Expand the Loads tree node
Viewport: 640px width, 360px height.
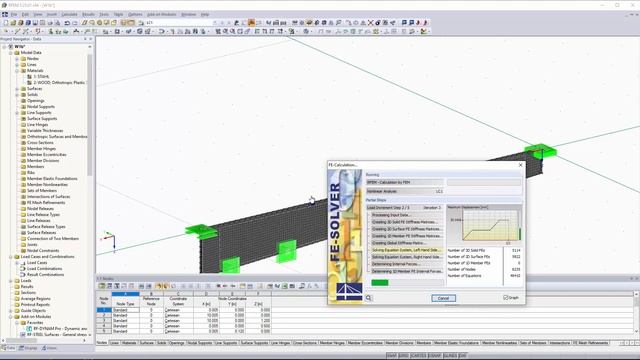11,281
